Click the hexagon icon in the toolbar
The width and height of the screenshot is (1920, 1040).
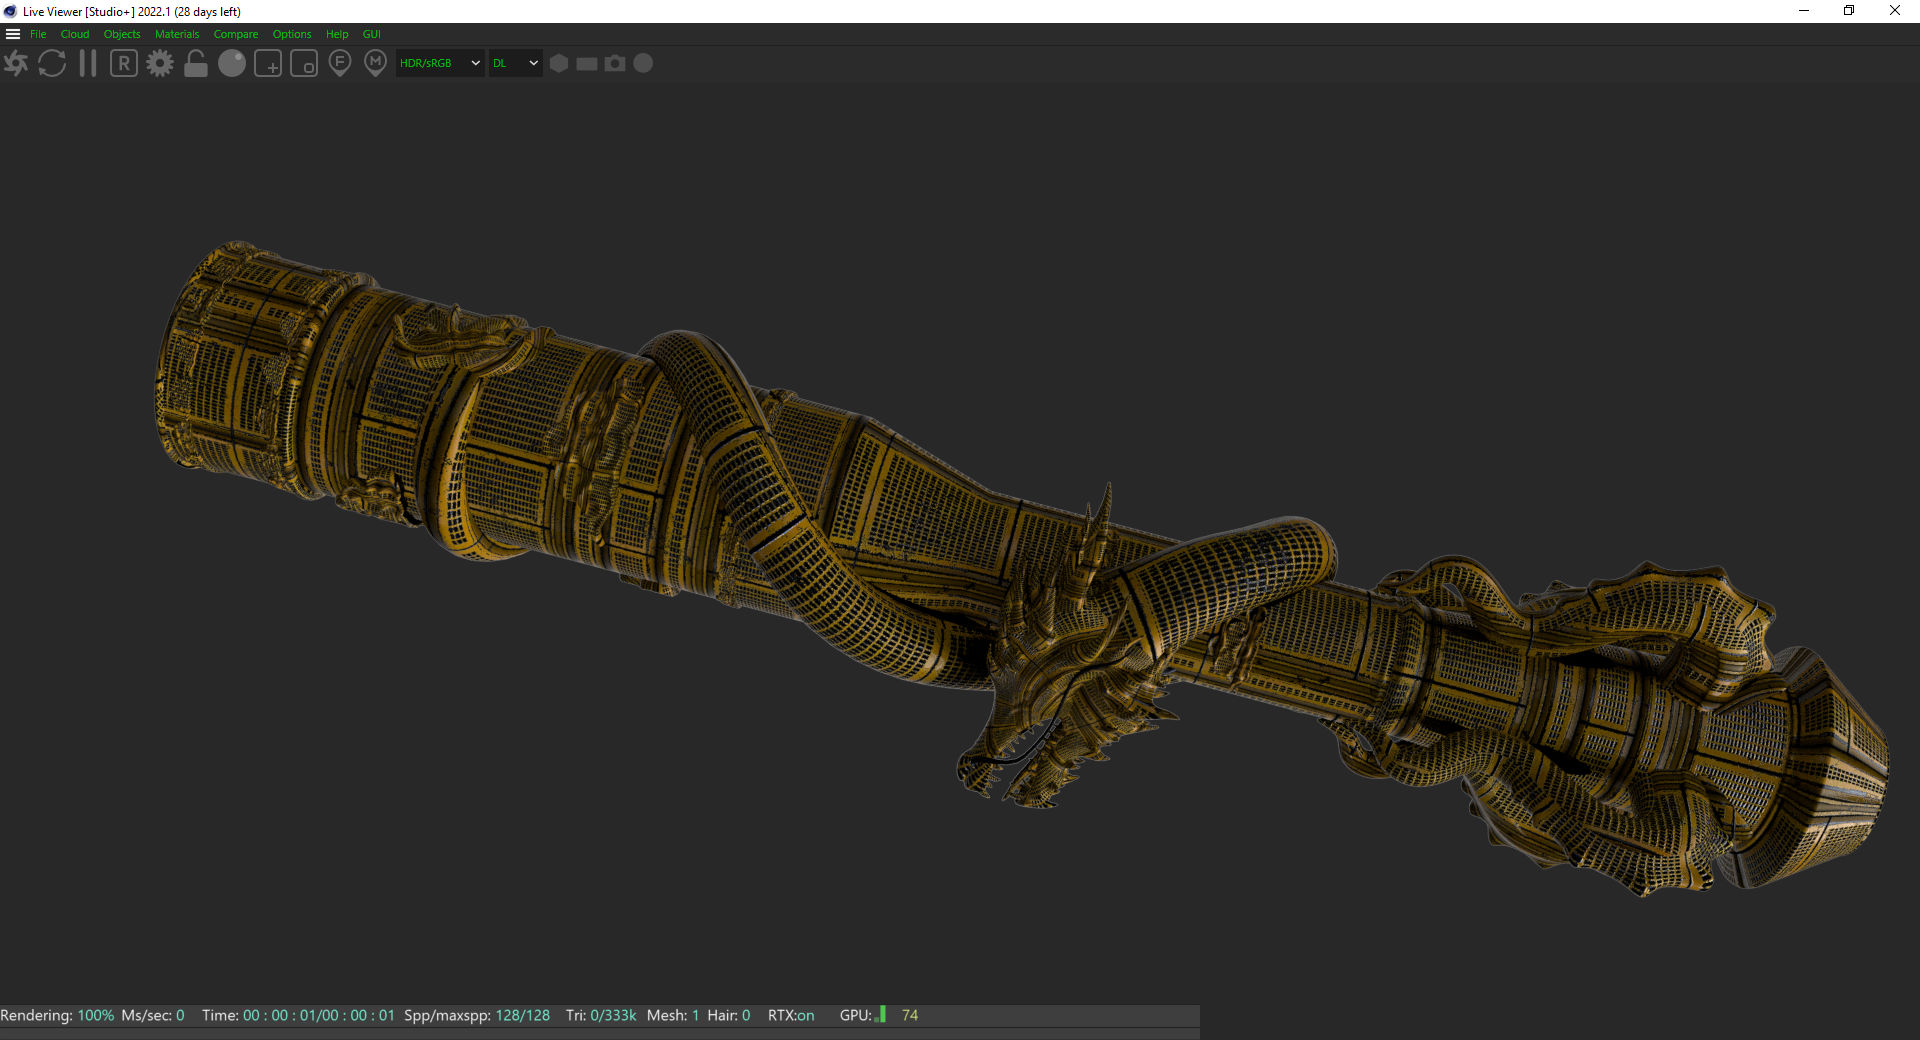pos(559,63)
